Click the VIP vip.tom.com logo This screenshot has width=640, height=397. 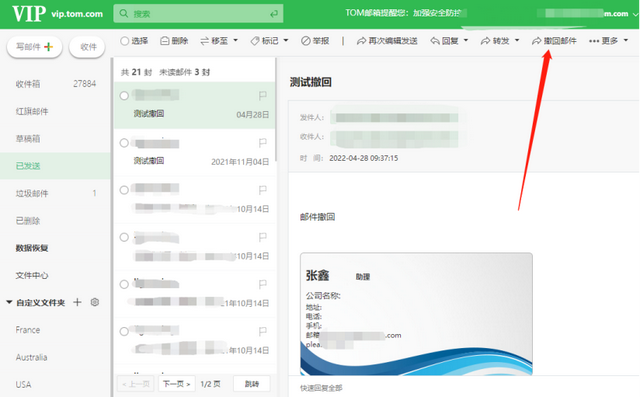(x=57, y=13)
